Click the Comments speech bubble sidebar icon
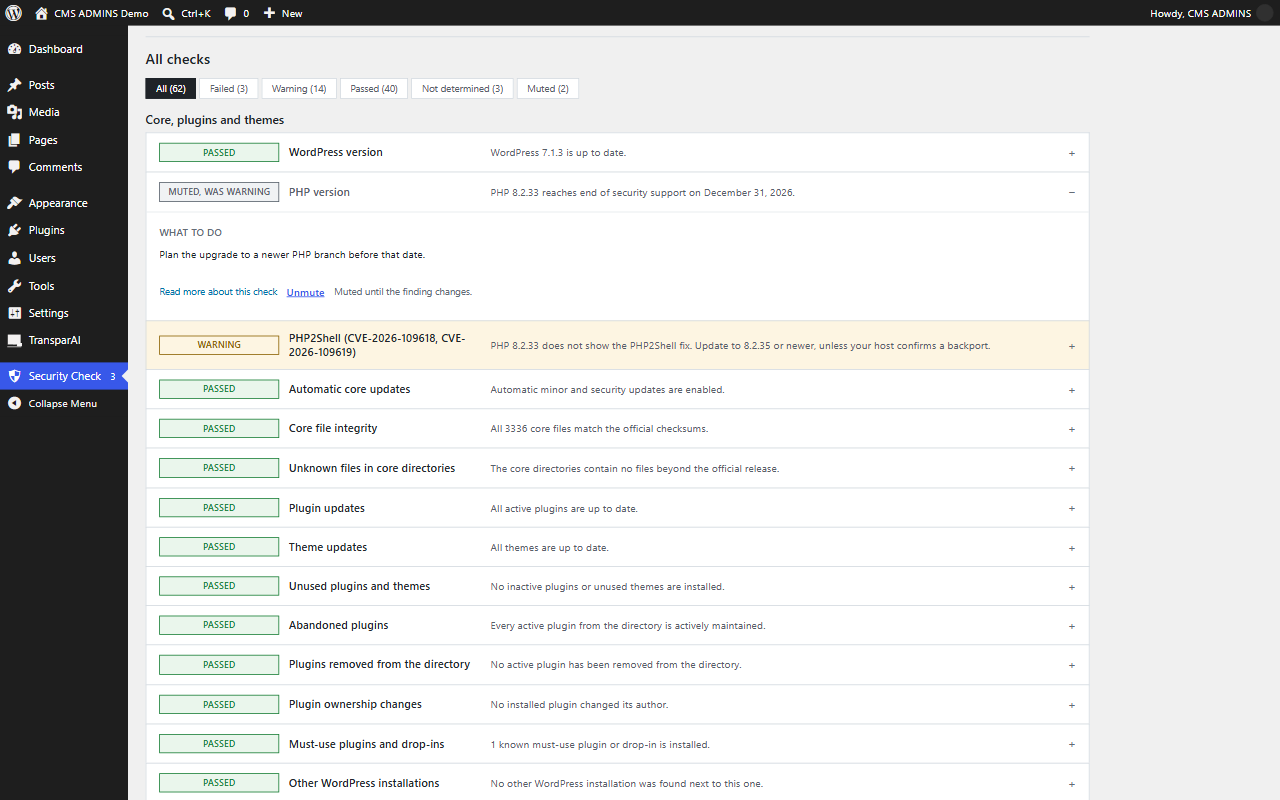The height and width of the screenshot is (800, 1280). coord(14,167)
